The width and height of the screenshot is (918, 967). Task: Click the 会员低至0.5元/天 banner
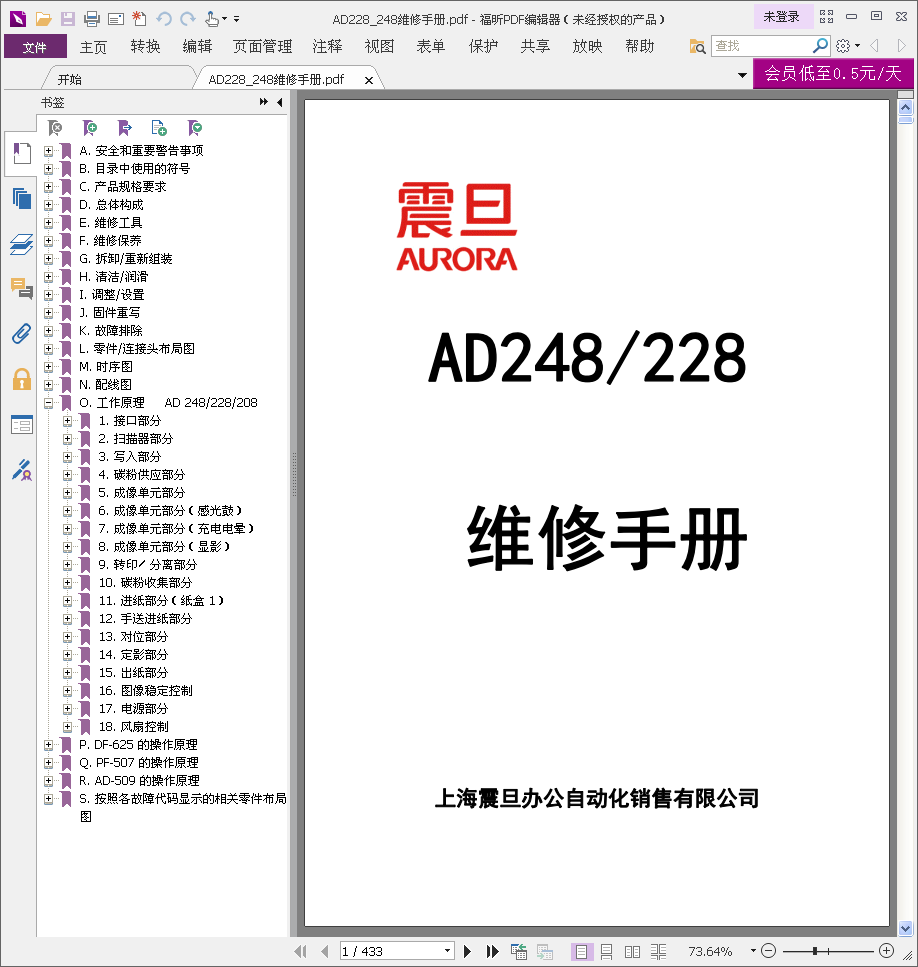click(x=833, y=74)
